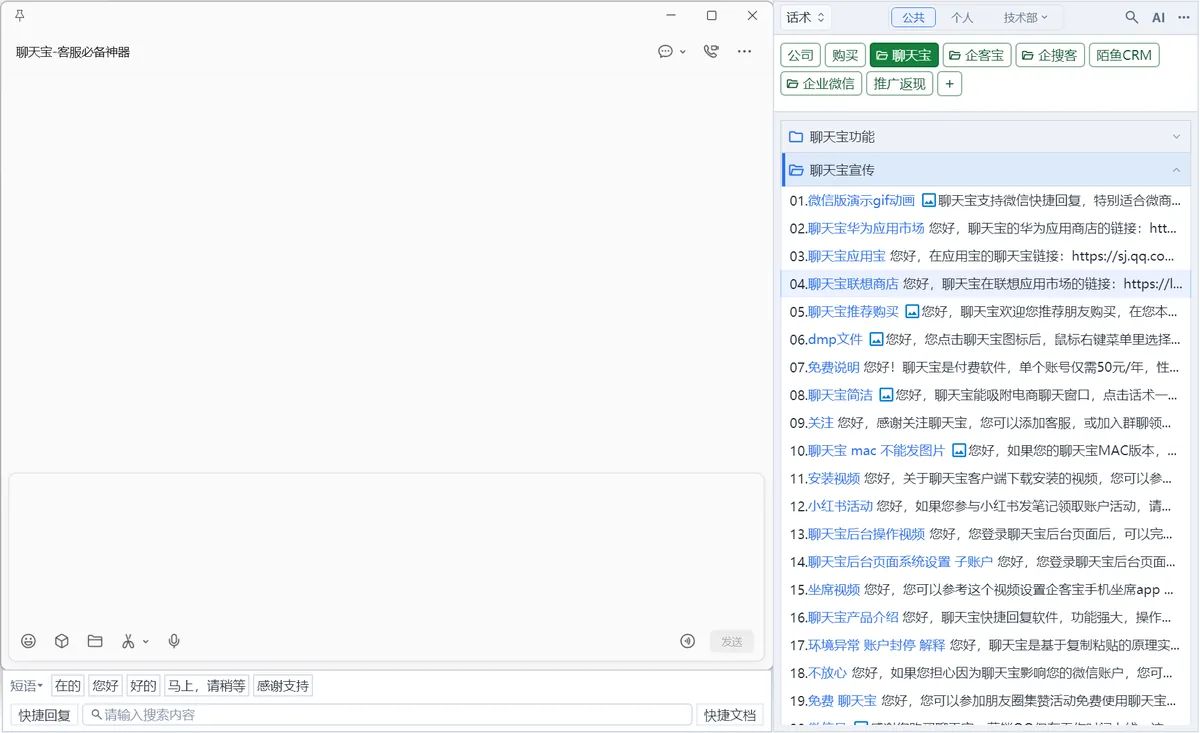Viewport: 1200px width, 733px height.
Task: Click the image icon in 聊天宝简洁 row
Action: 886,395
